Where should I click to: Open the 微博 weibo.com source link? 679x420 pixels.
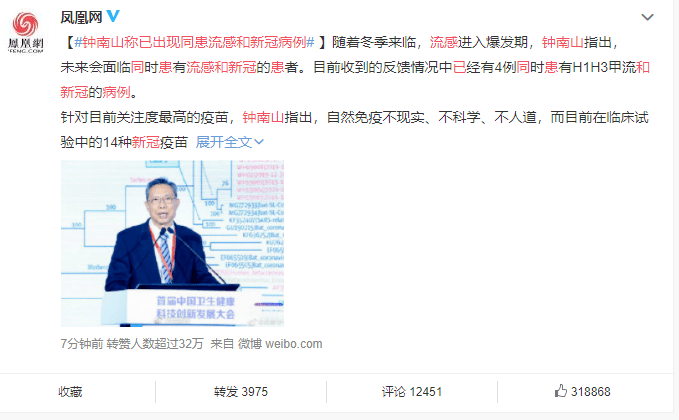click(280, 344)
